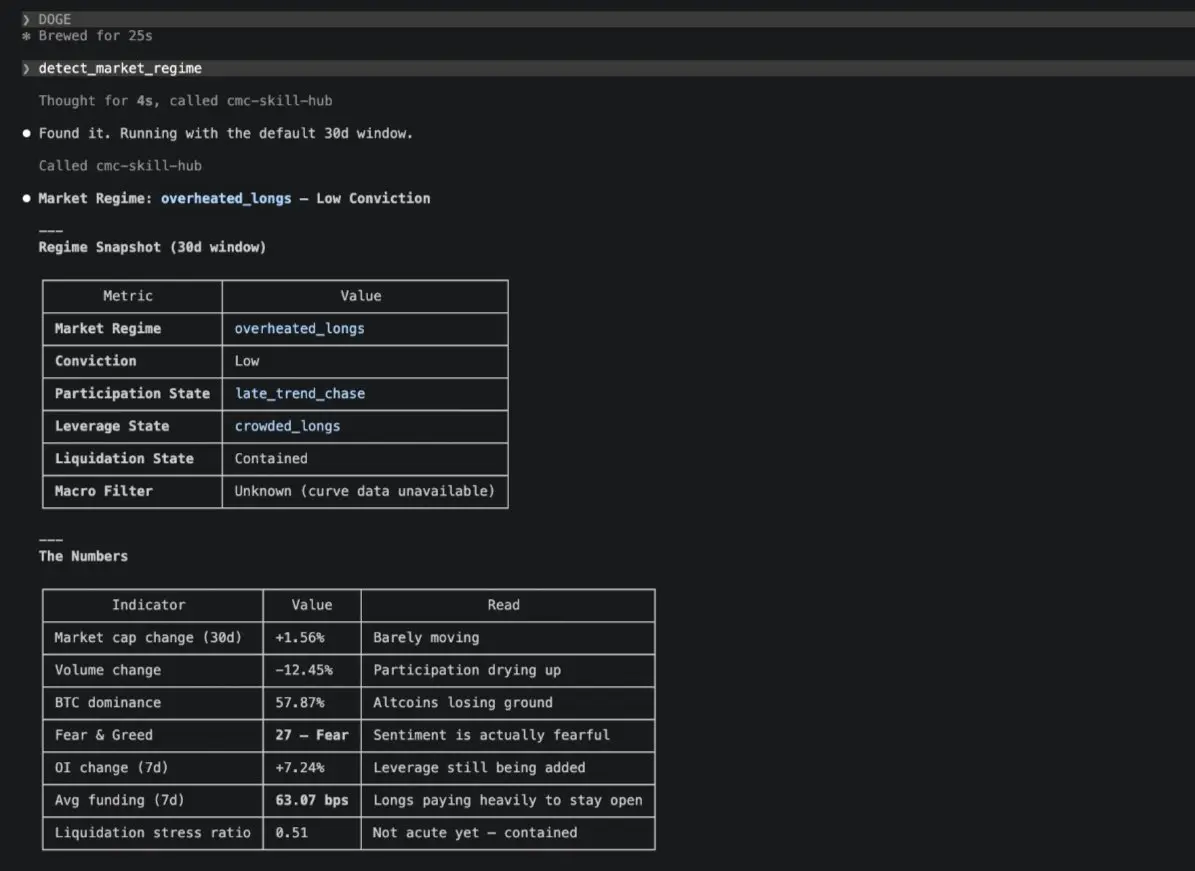Image resolution: width=1195 pixels, height=871 pixels.
Task: Click the chevron beside detect_market_regime
Action: pos(26,69)
